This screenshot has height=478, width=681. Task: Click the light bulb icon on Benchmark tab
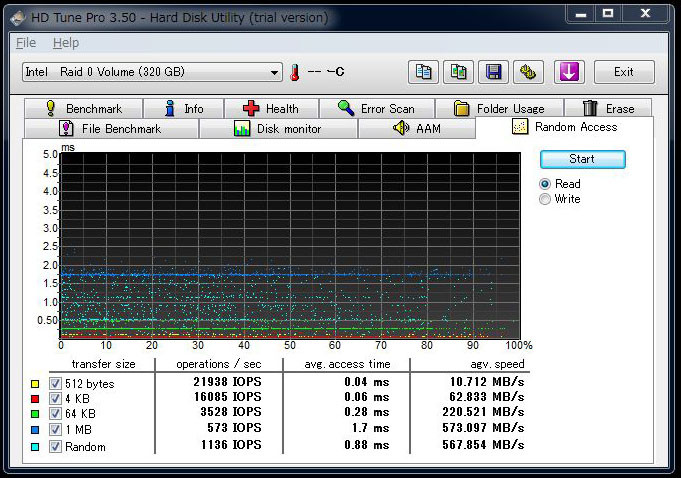pos(50,108)
